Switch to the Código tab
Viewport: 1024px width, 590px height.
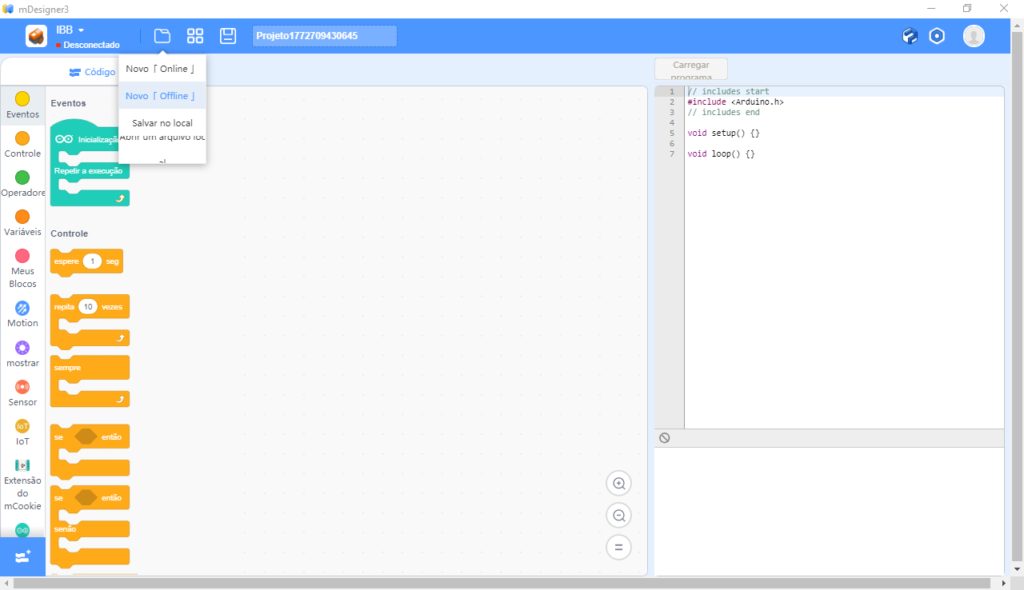click(92, 72)
